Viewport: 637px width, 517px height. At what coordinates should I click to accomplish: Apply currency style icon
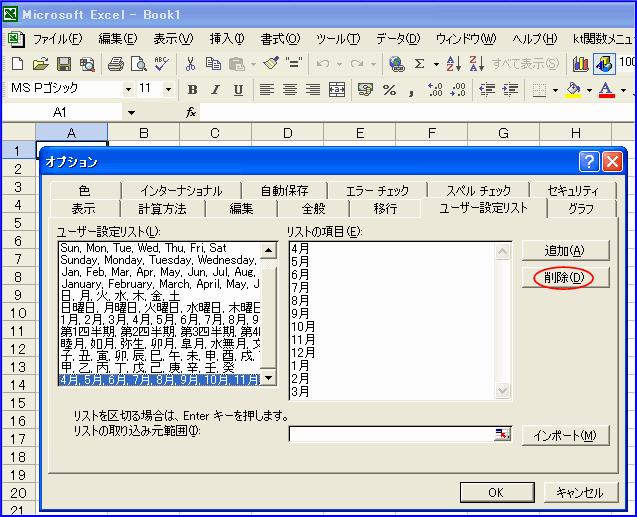coord(365,90)
